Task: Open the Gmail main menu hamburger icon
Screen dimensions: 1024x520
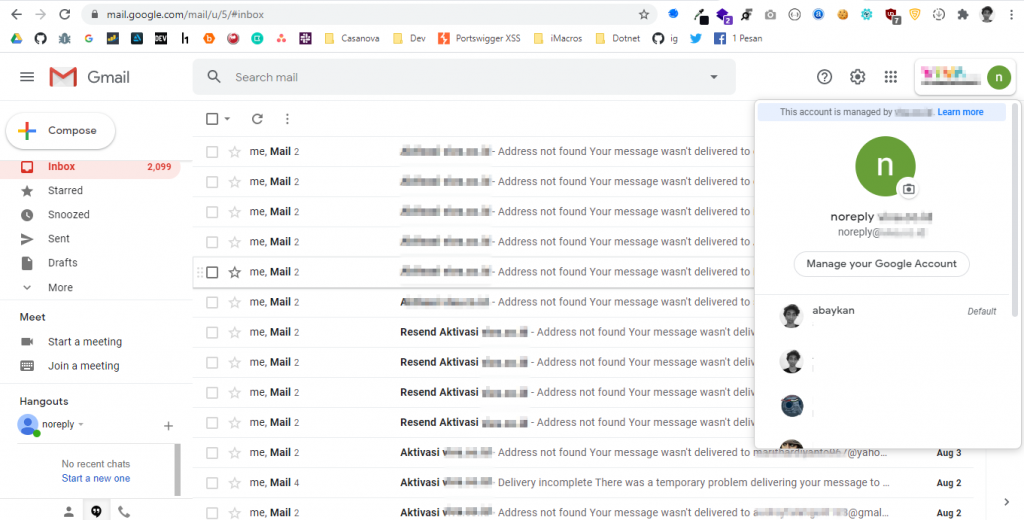Action: click(x=27, y=77)
